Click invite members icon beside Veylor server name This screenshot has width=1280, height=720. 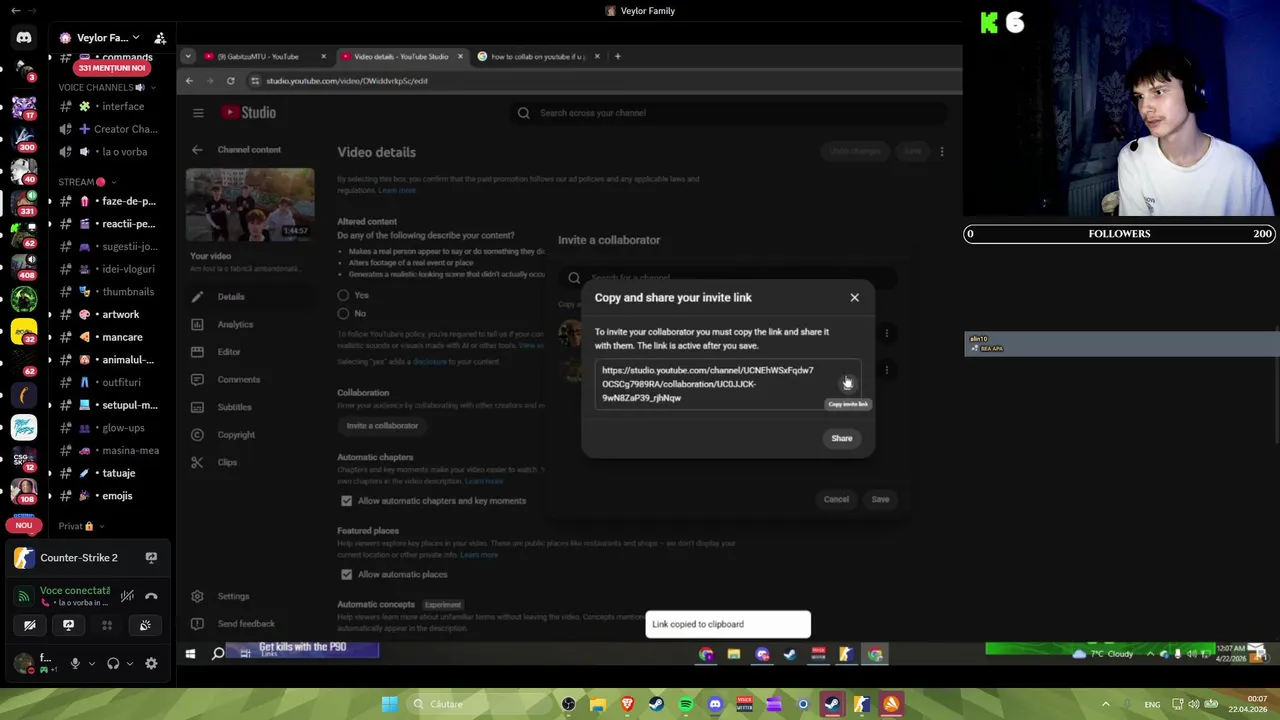tap(160, 38)
